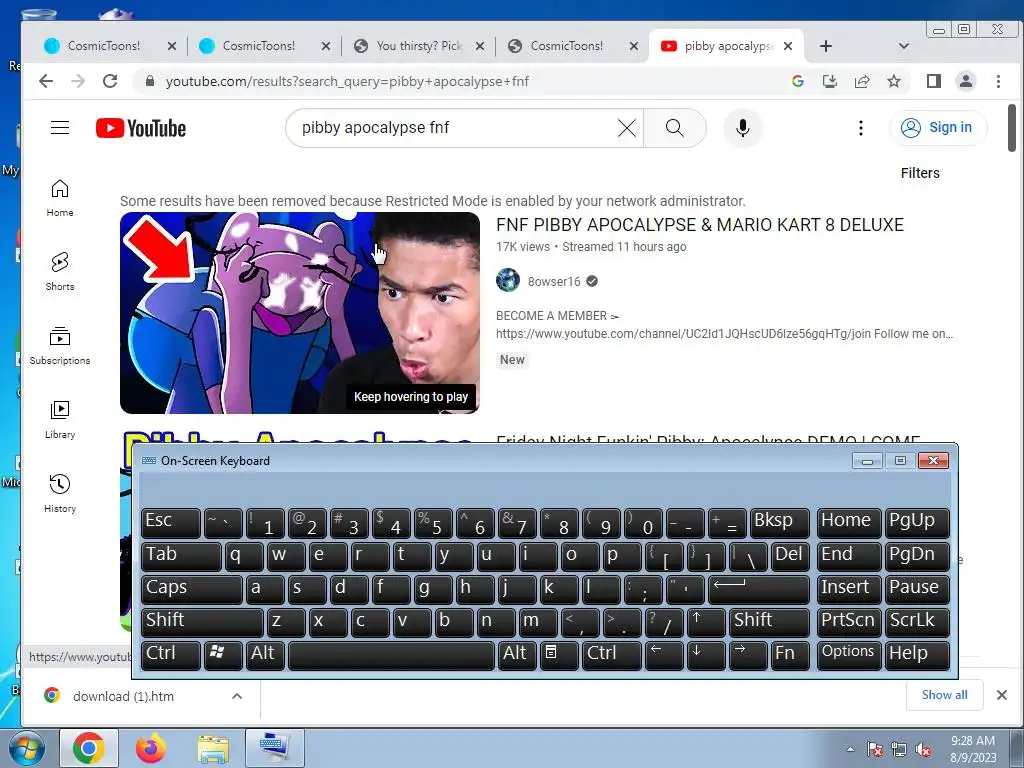
Task: Click the Options key on on-screen keyboard
Action: [848, 654]
